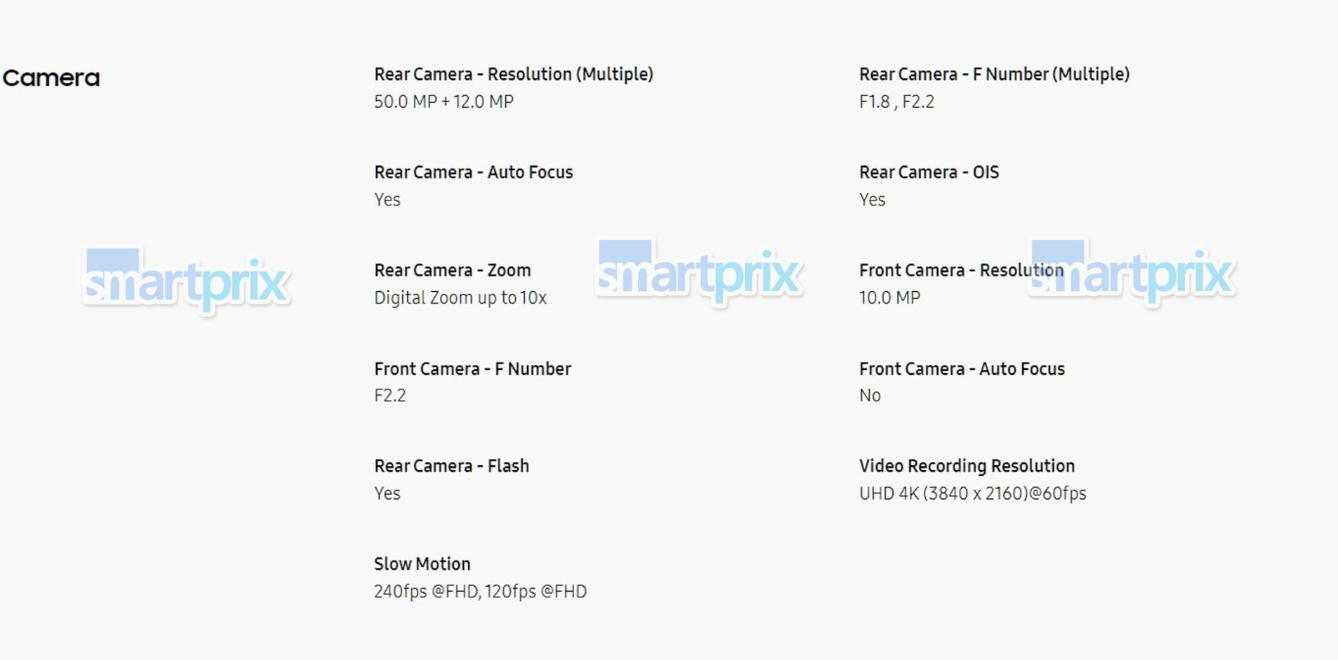Viewport: 1338px width, 660px height.
Task: Click the 50.0 MP + 12.0 MP value
Action: 443,102
